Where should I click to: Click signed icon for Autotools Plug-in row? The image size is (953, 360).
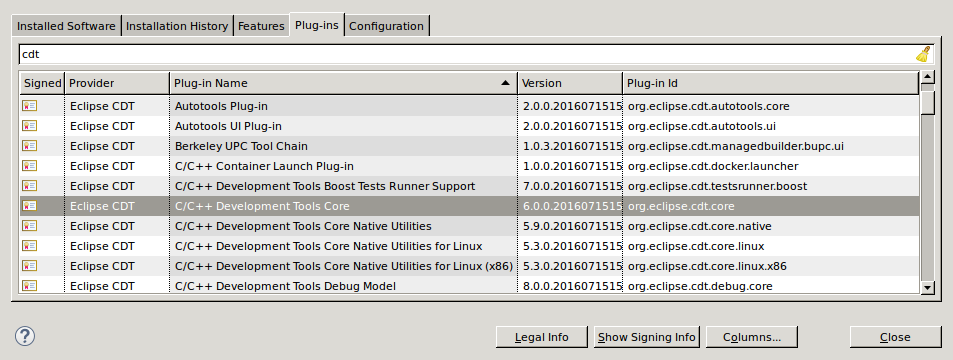pyautogui.click(x=30, y=106)
